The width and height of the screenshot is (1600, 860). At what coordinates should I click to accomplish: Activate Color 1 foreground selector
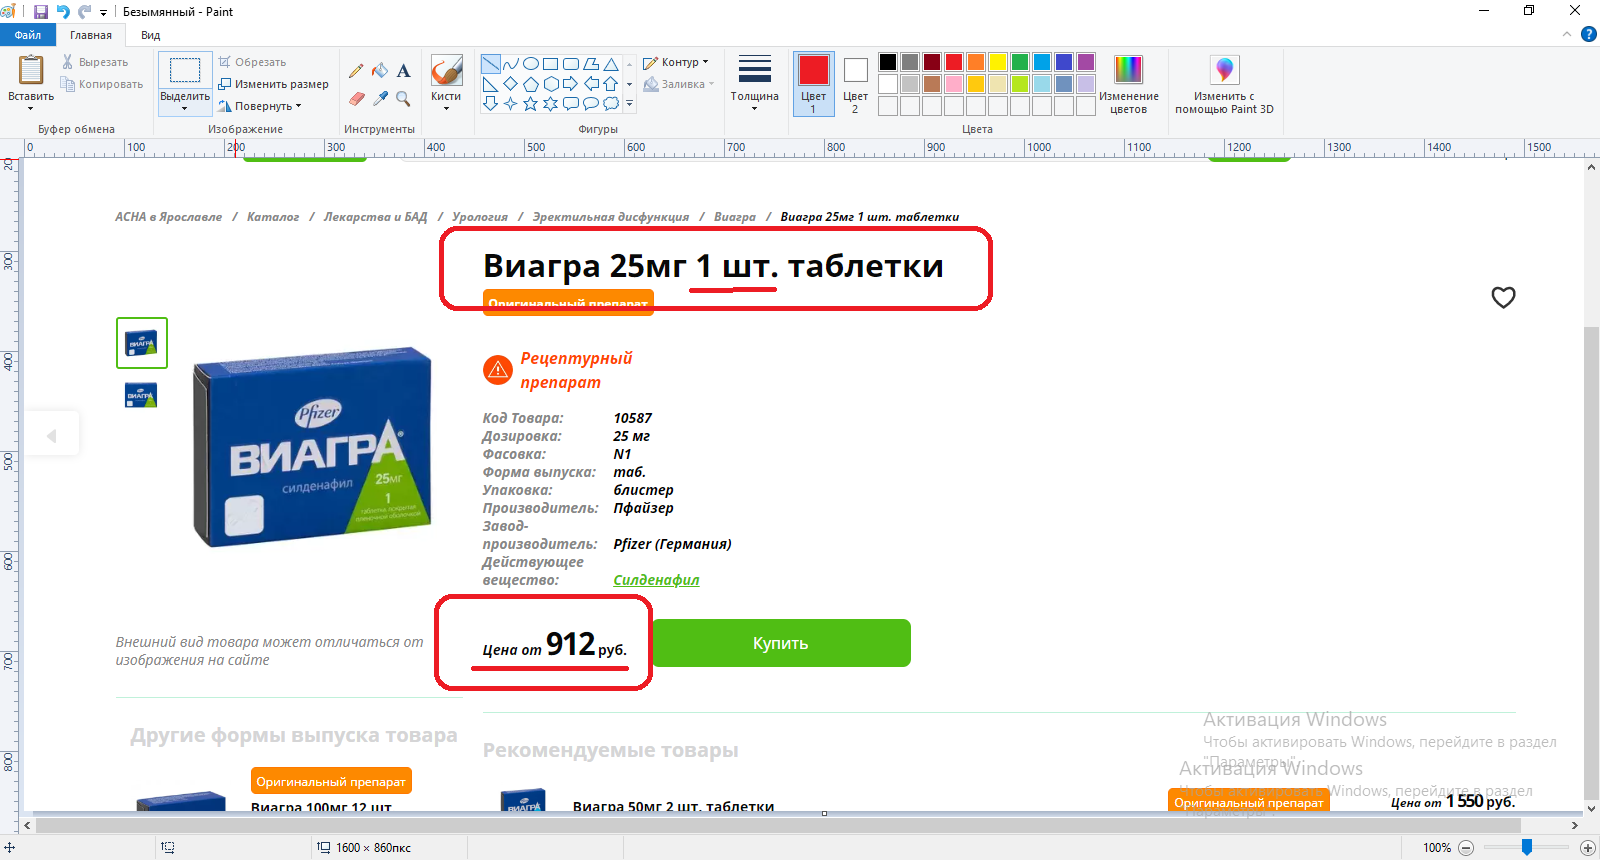pyautogui.click(x=813, y=84)
